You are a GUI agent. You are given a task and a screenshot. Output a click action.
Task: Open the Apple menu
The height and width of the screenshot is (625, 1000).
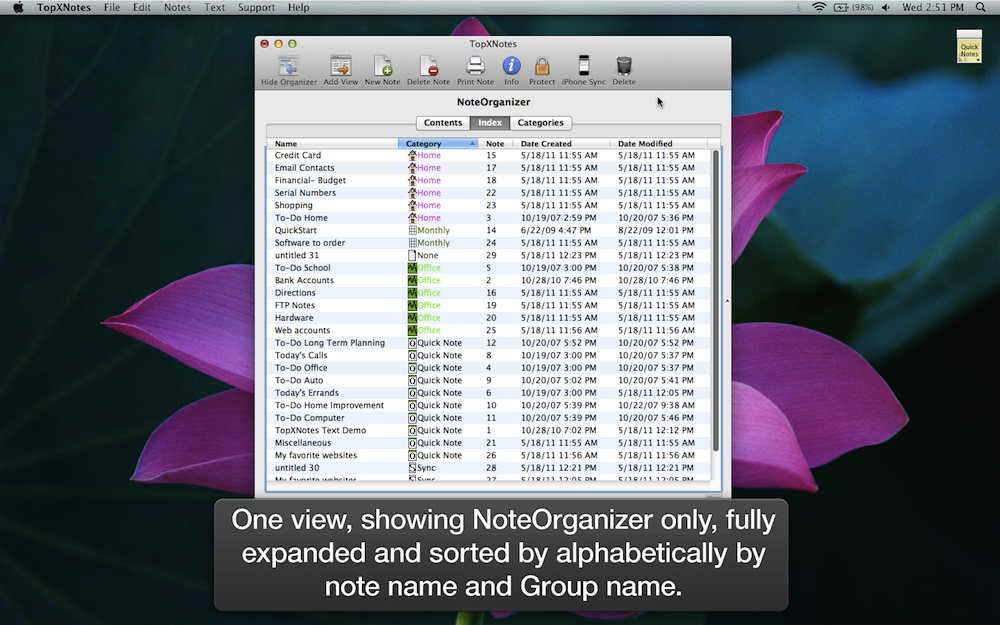[x=18, y=8]
